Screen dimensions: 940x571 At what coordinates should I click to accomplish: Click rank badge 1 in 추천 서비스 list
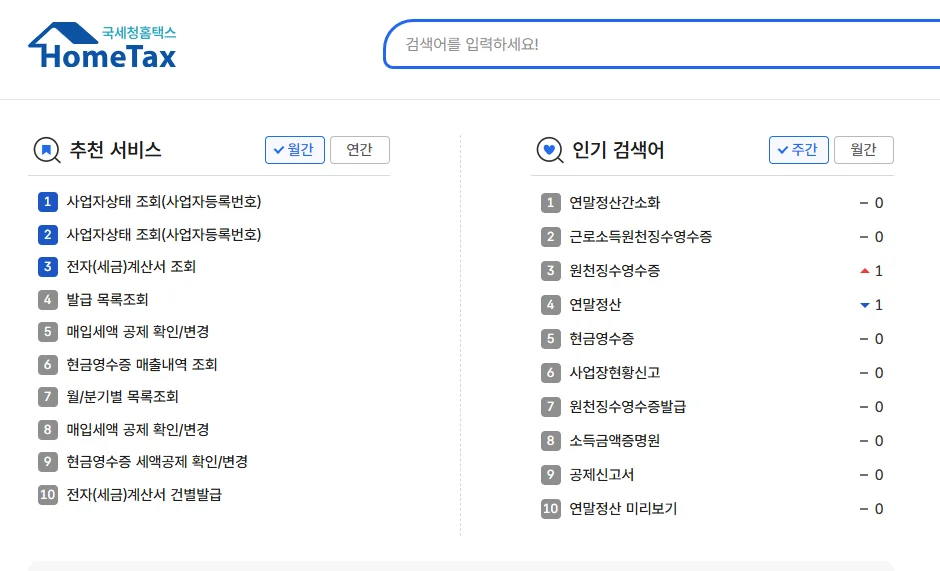point(48,202)
